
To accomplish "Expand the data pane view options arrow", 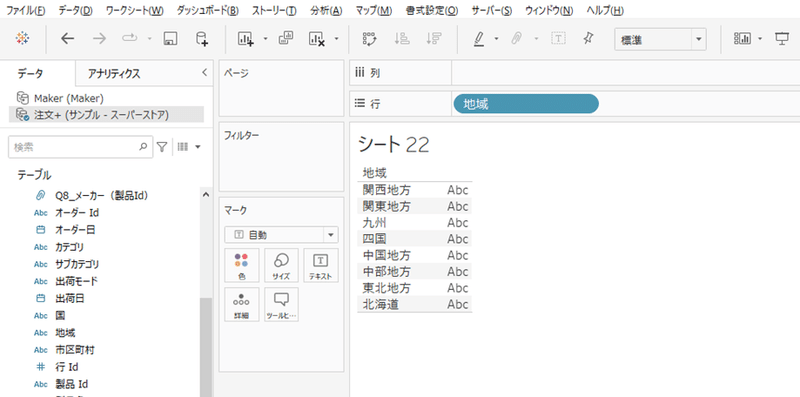I will 197,147.
